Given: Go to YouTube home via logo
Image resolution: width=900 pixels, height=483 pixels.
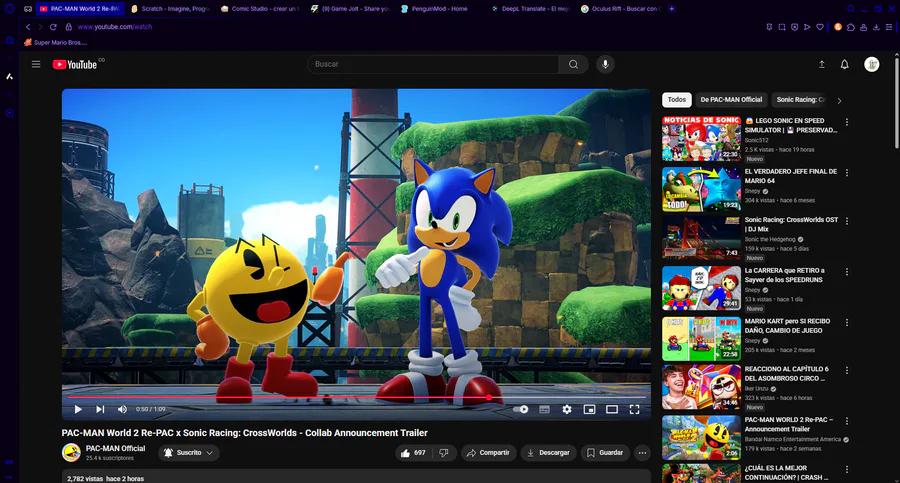Looking at the screenshot, I should (x=75, y=64).
